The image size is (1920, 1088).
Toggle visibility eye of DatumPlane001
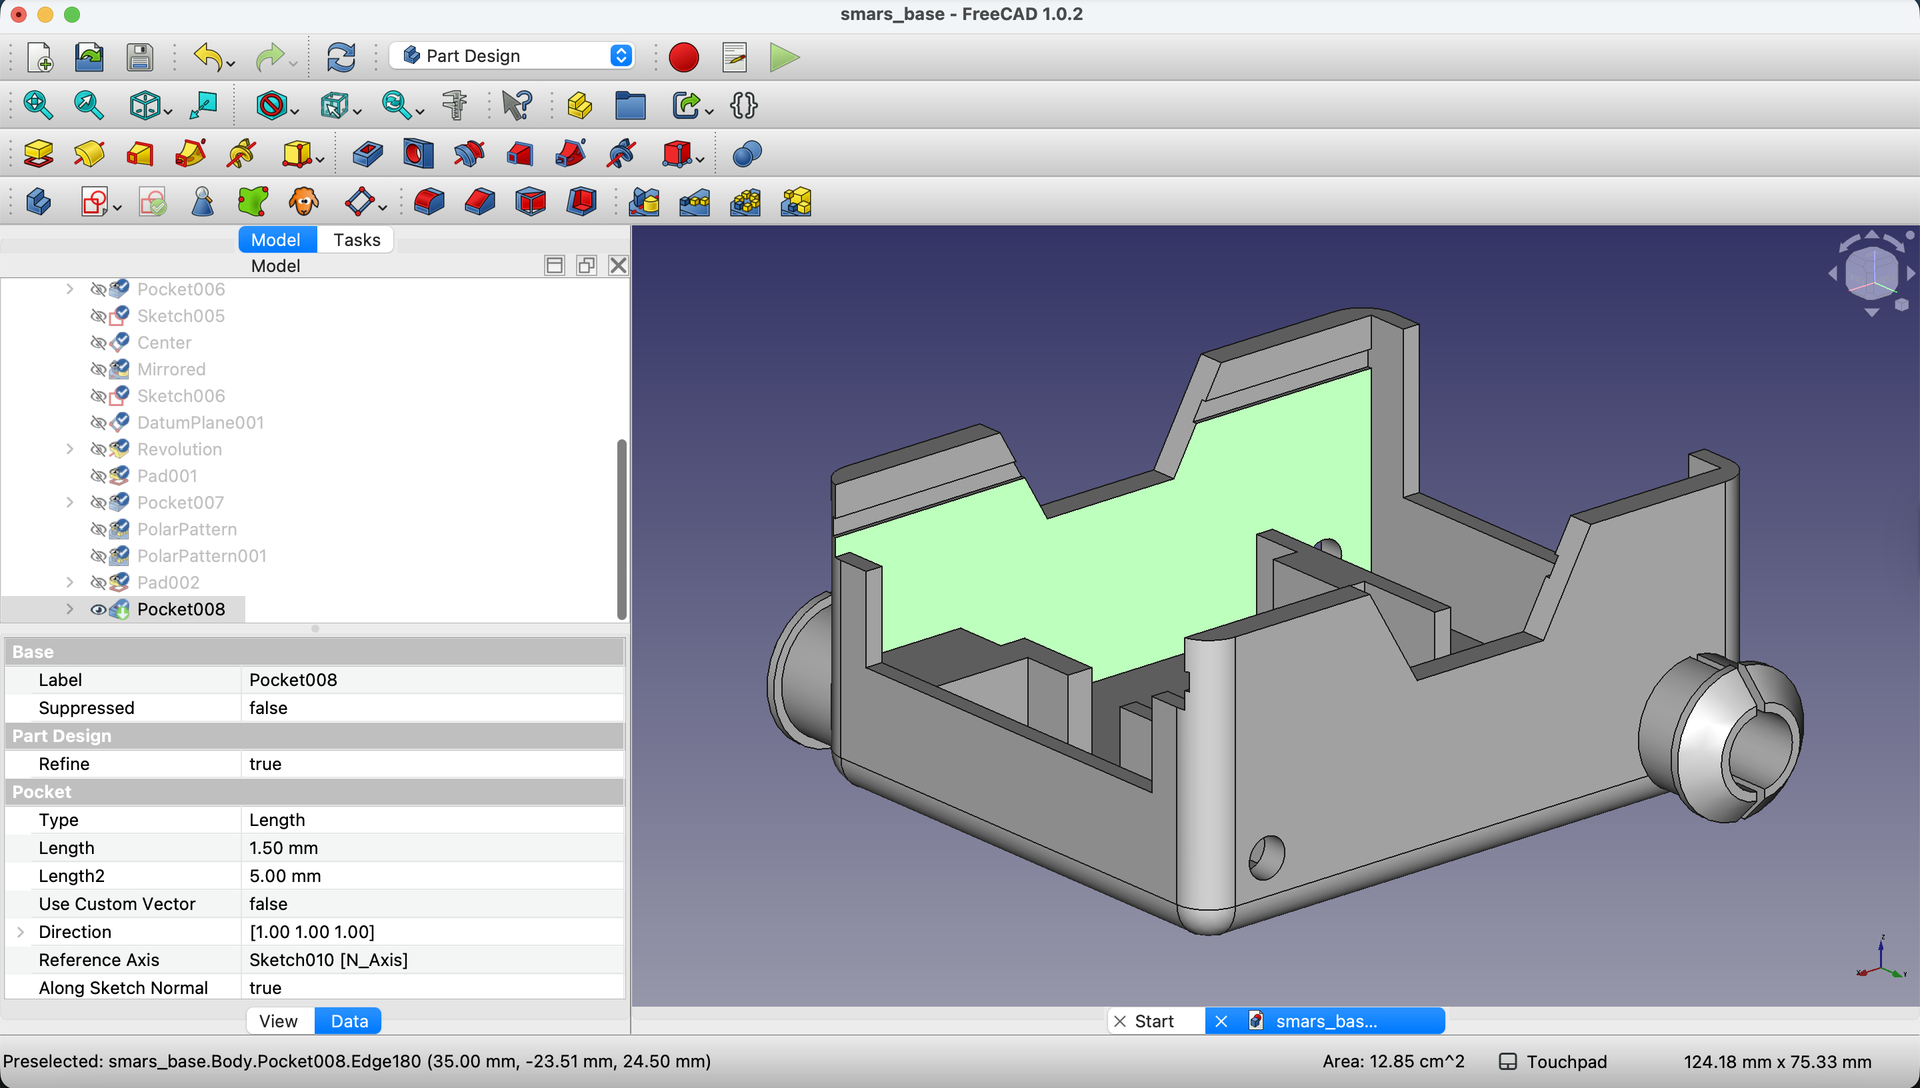click(x=98, y=422)
